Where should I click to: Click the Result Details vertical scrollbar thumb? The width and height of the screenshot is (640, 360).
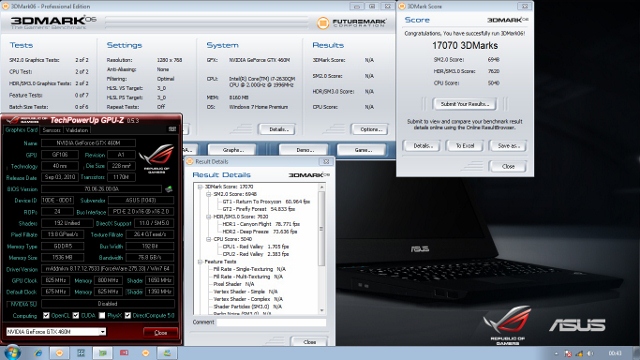pyautogui.click(x=322, y=229)
